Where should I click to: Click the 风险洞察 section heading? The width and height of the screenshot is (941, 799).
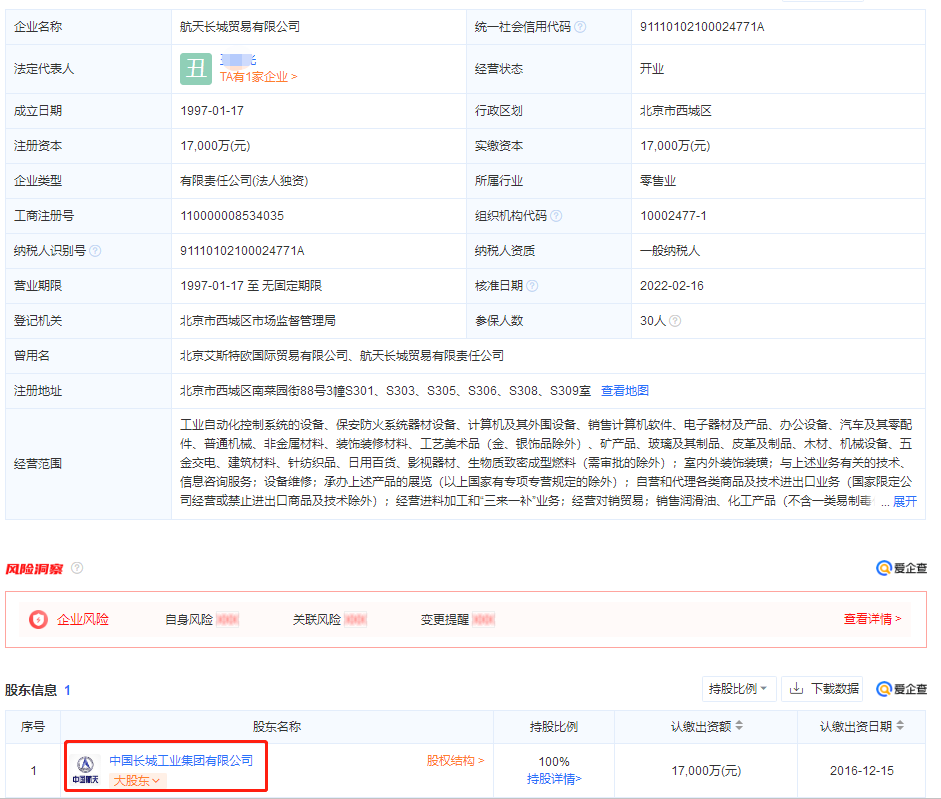[34, 569]
